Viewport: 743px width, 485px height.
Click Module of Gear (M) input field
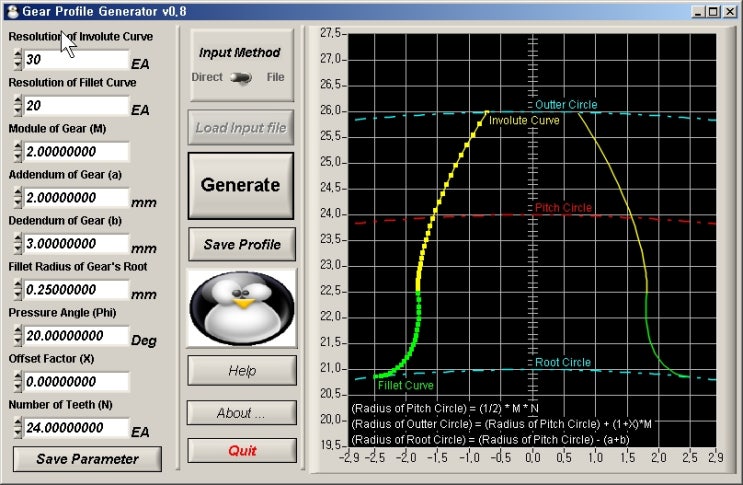(76, 152)
